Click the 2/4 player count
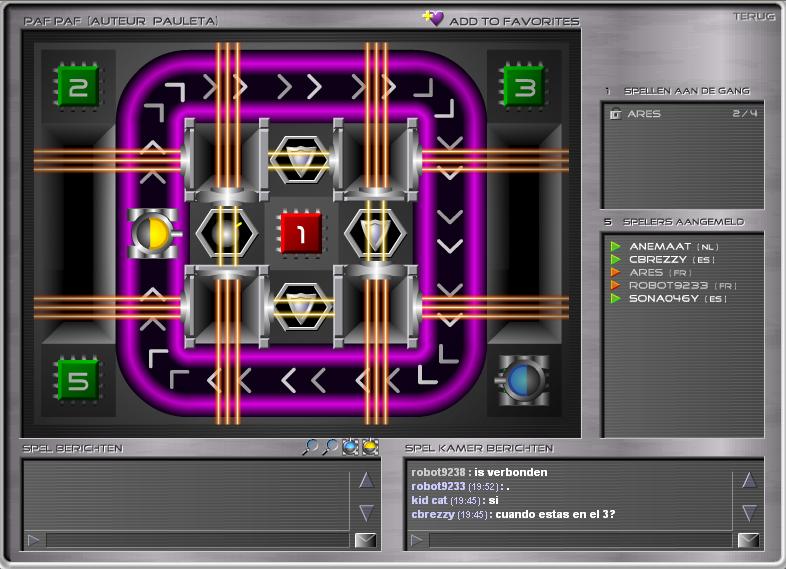This screenshot has height=569, width=786. pyautogui.click(x=744, y=113)
